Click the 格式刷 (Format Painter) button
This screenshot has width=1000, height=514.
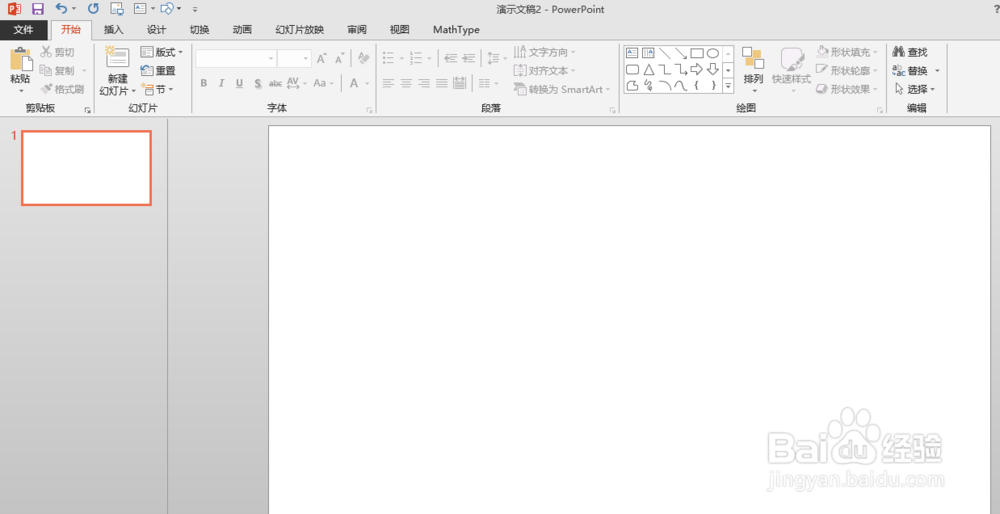point(62,89)
